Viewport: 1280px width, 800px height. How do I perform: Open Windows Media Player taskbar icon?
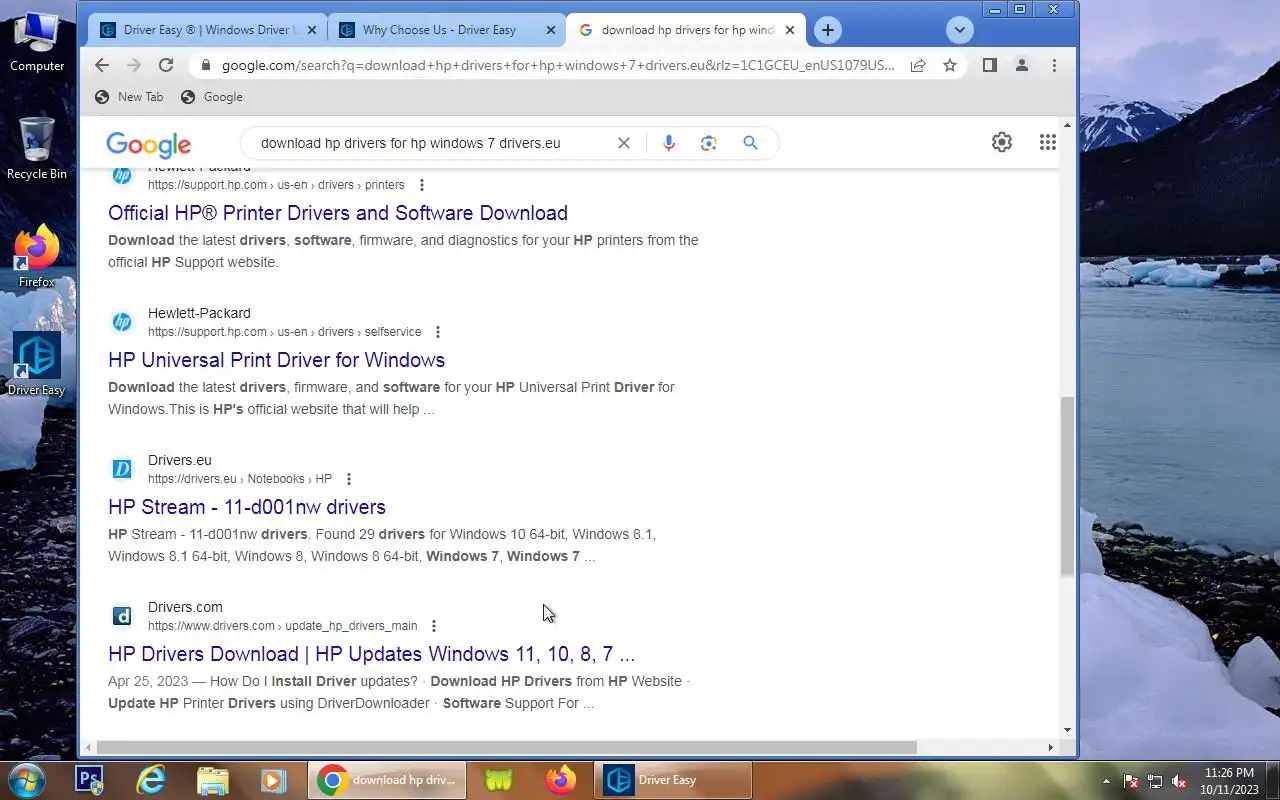tap(272, 780)
